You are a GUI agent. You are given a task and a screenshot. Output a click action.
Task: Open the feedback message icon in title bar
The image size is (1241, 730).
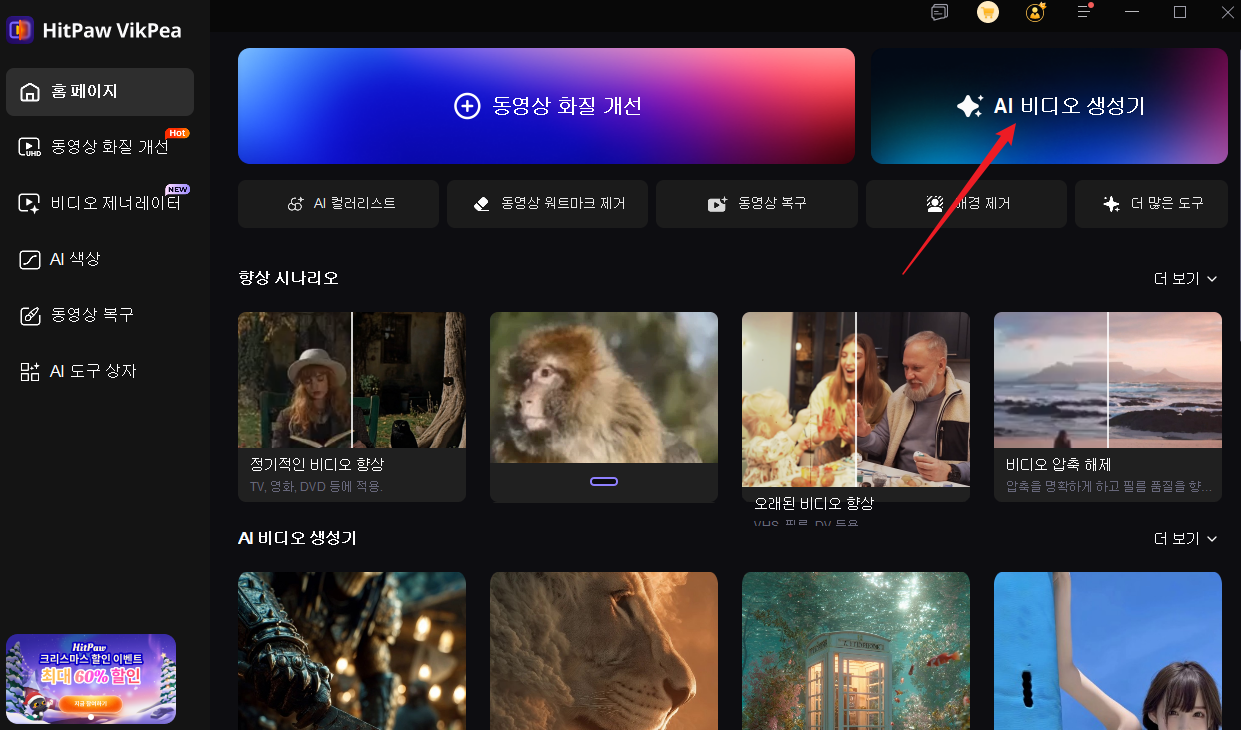click(938, 13)
